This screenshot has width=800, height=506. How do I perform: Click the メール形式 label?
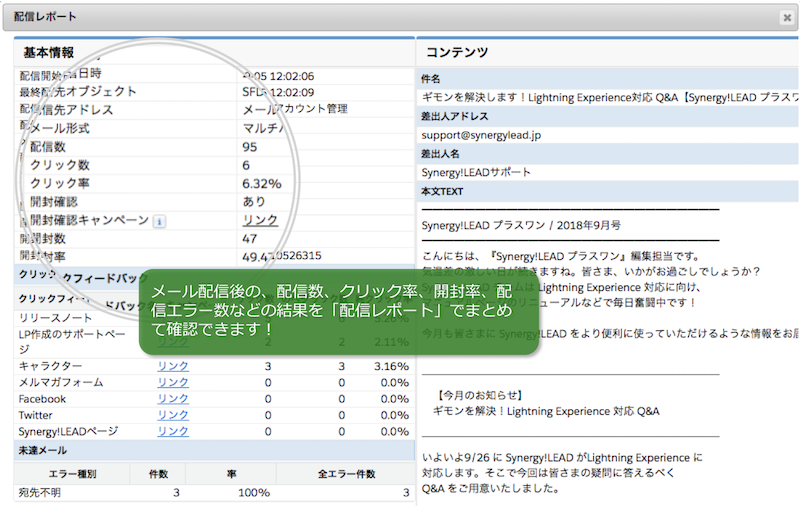(60, 128)
